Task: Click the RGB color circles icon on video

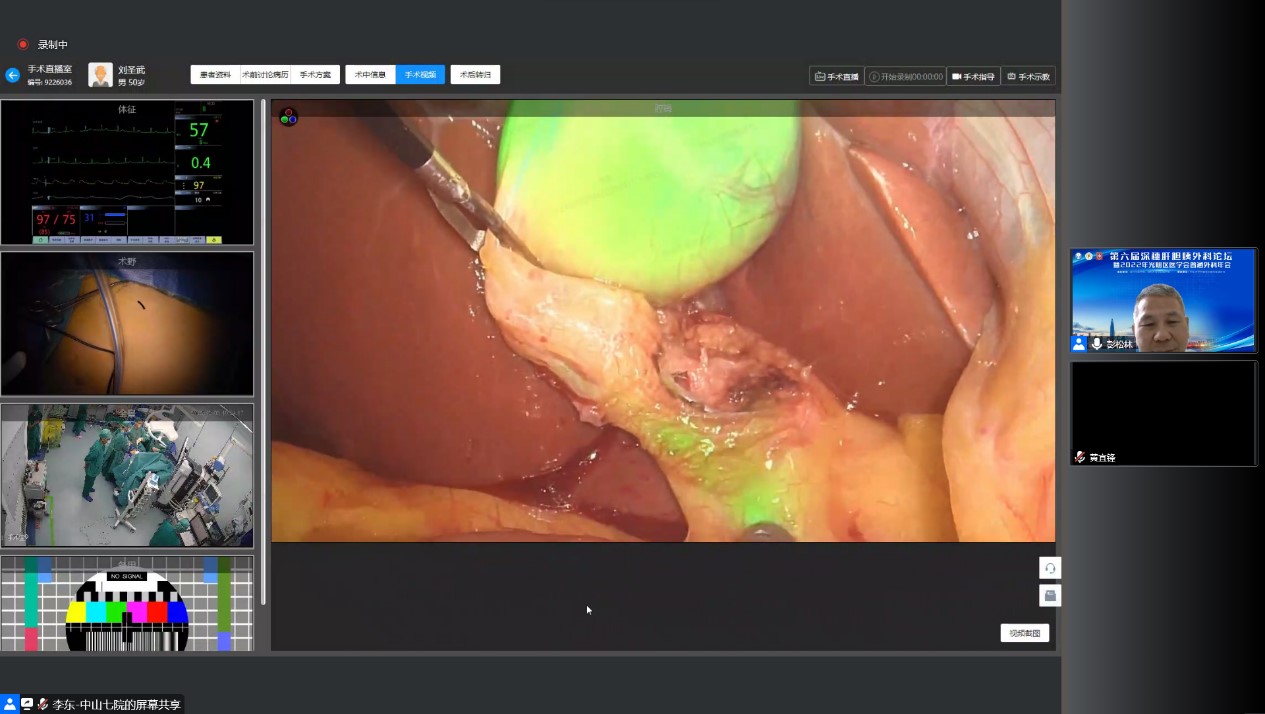Action: pyautogui.click(x=288, y=117)
